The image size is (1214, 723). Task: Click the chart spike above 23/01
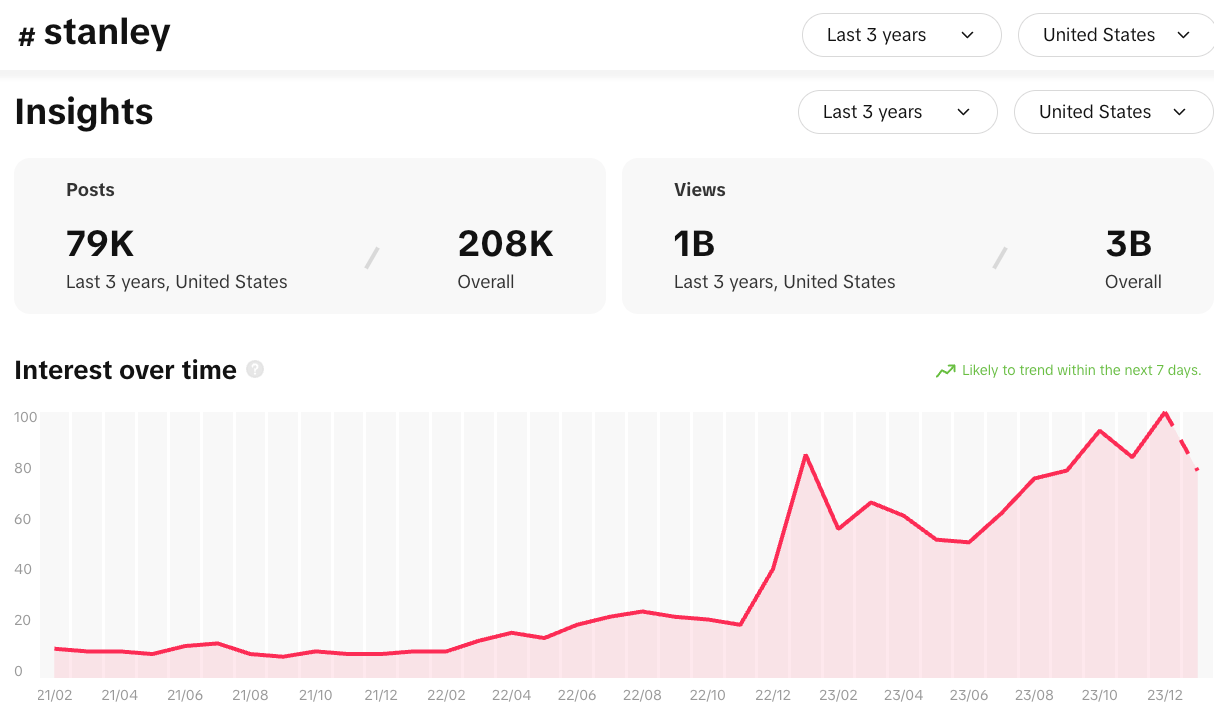pyautogui.click(x=805, y=456)
